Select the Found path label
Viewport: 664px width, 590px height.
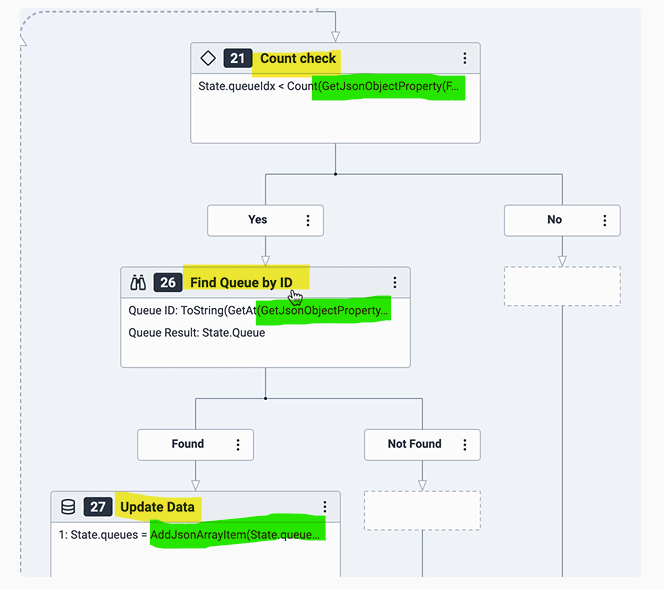[187, 444]
